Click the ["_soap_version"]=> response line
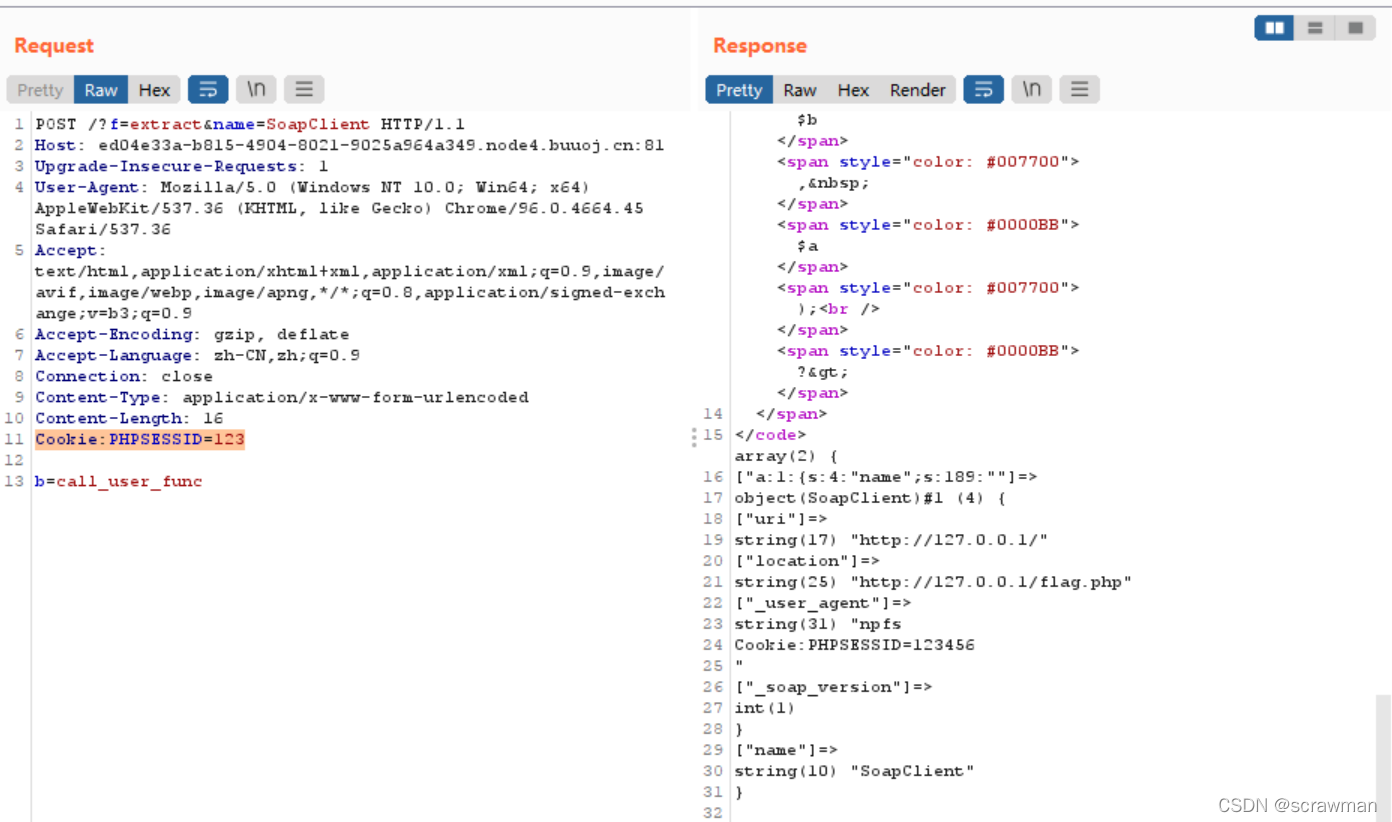The width and height of the screenshot is (1392, 822). tap(833, 687)
